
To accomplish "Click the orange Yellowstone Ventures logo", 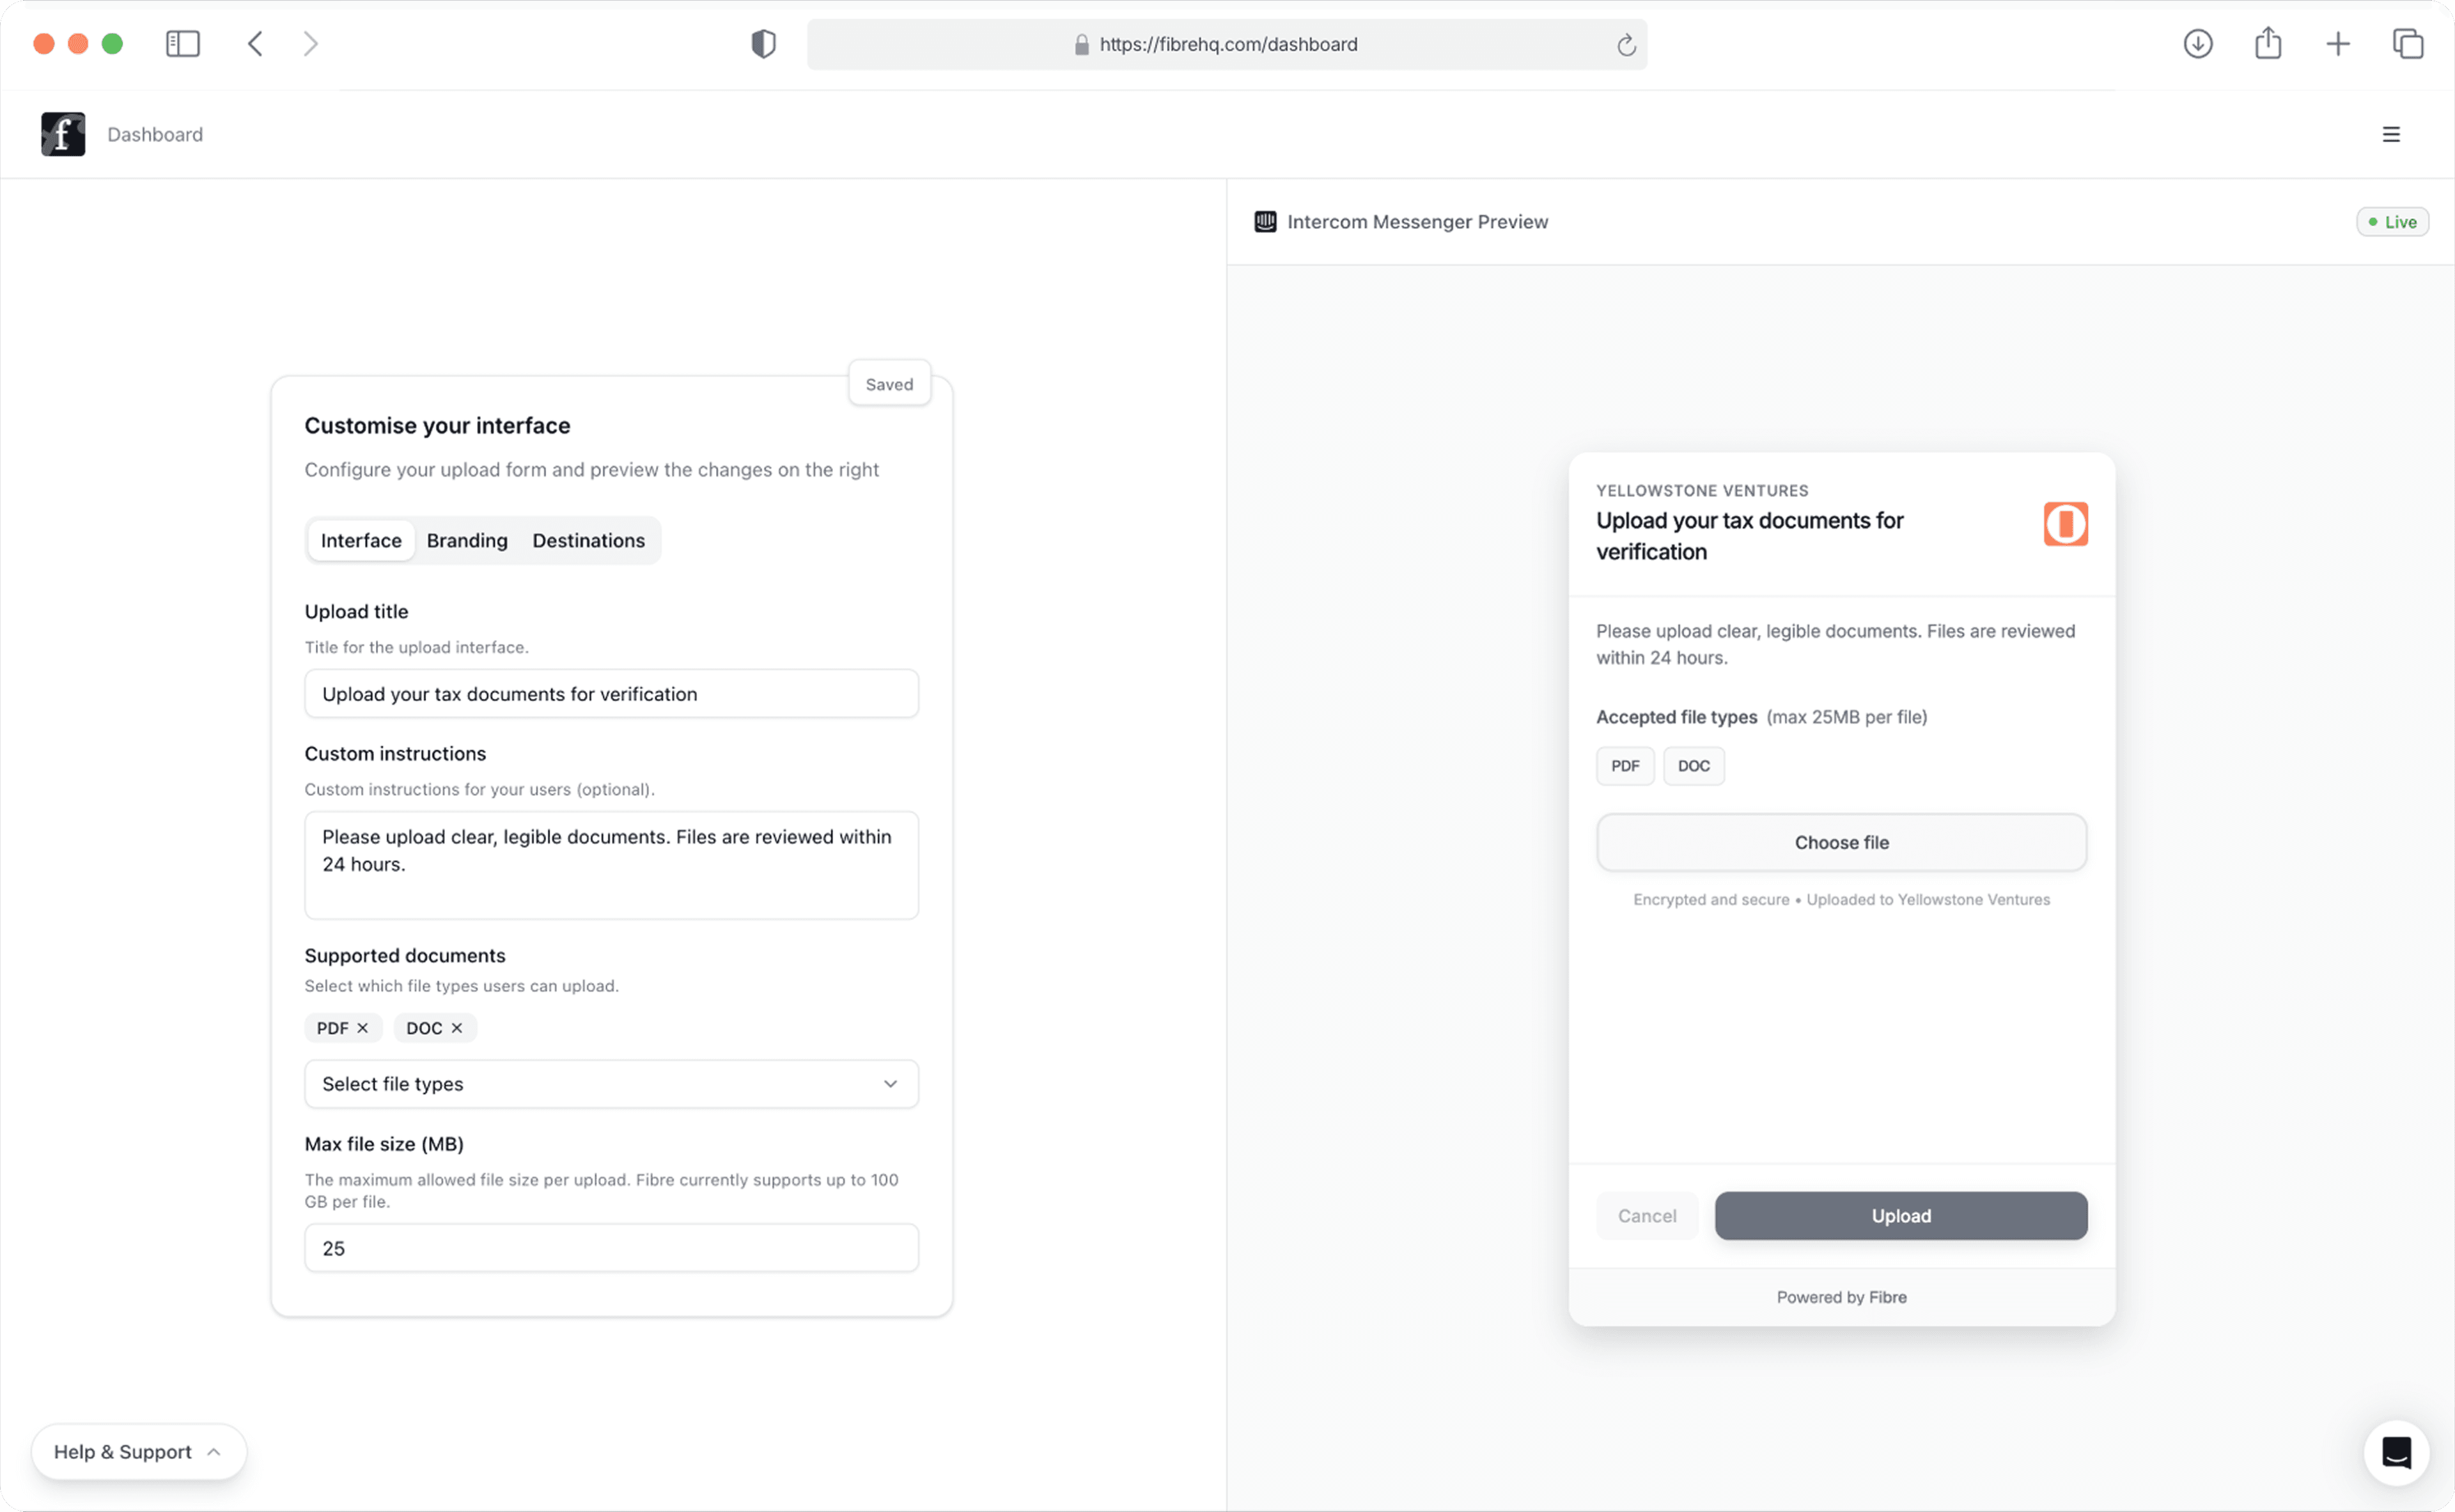I will point(2065,524).
